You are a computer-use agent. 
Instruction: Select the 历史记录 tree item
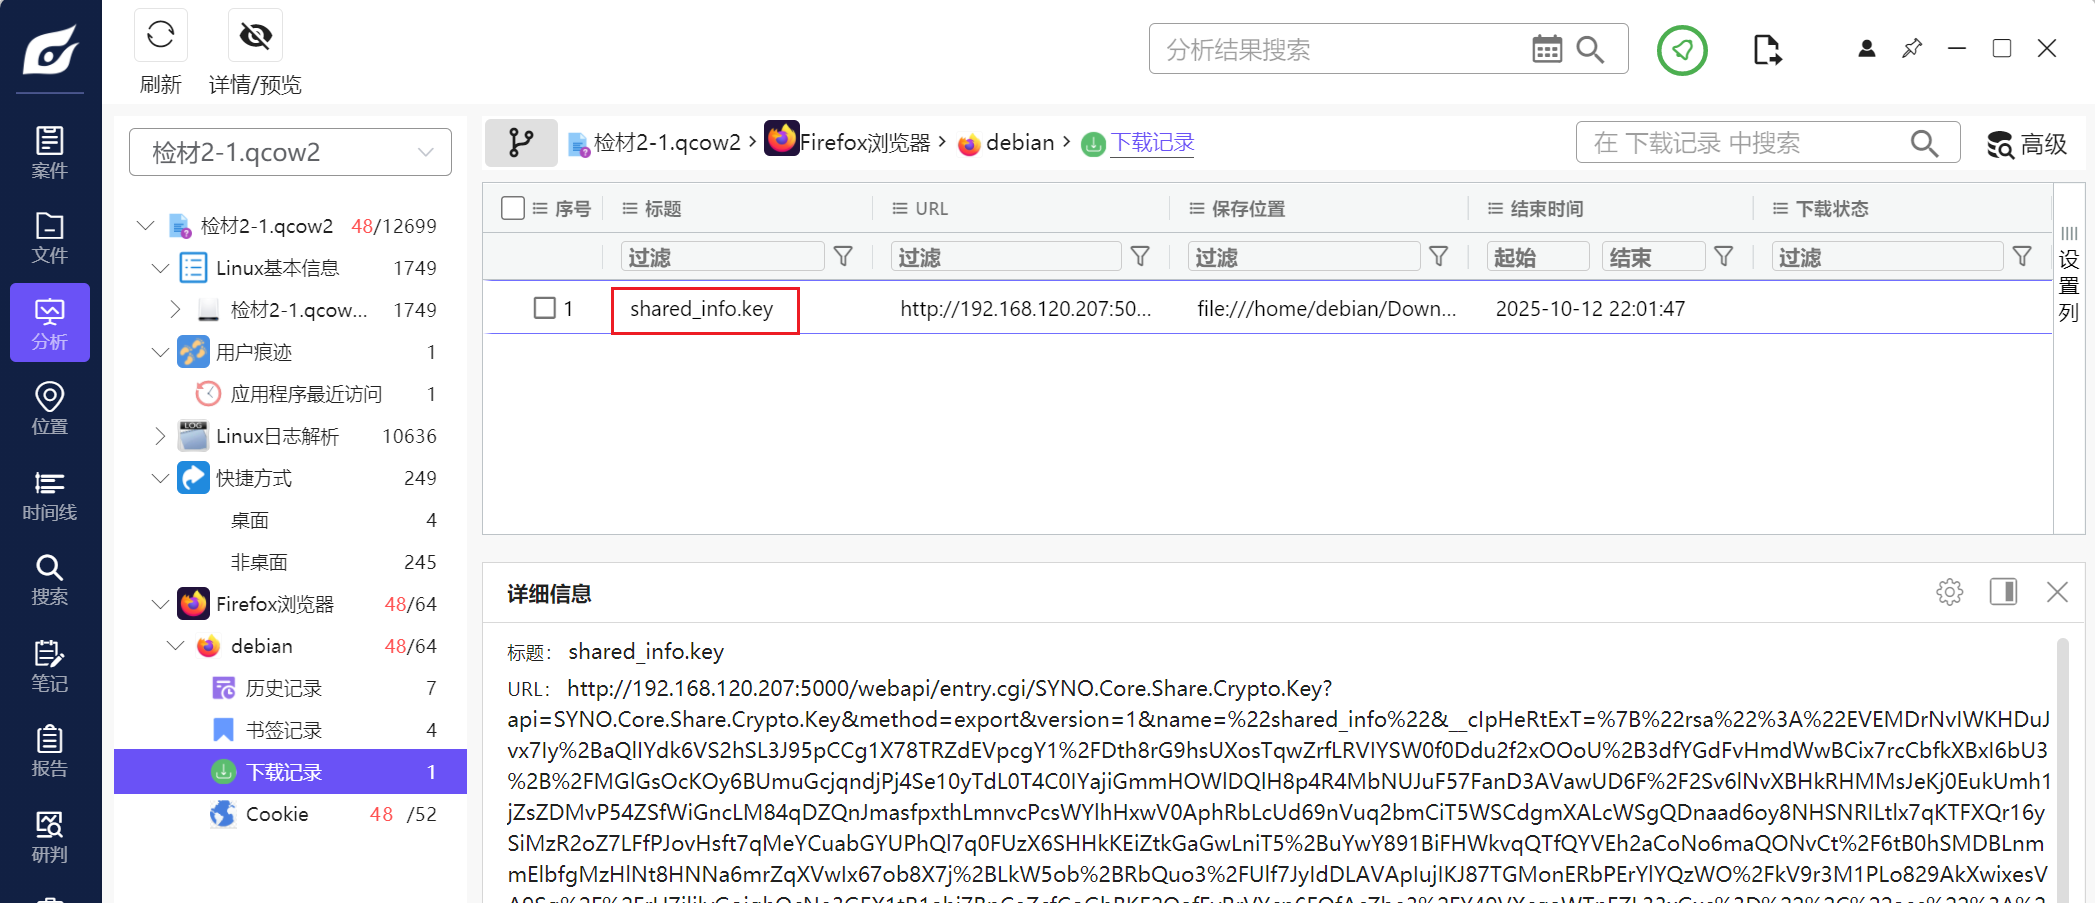point(283,688)
